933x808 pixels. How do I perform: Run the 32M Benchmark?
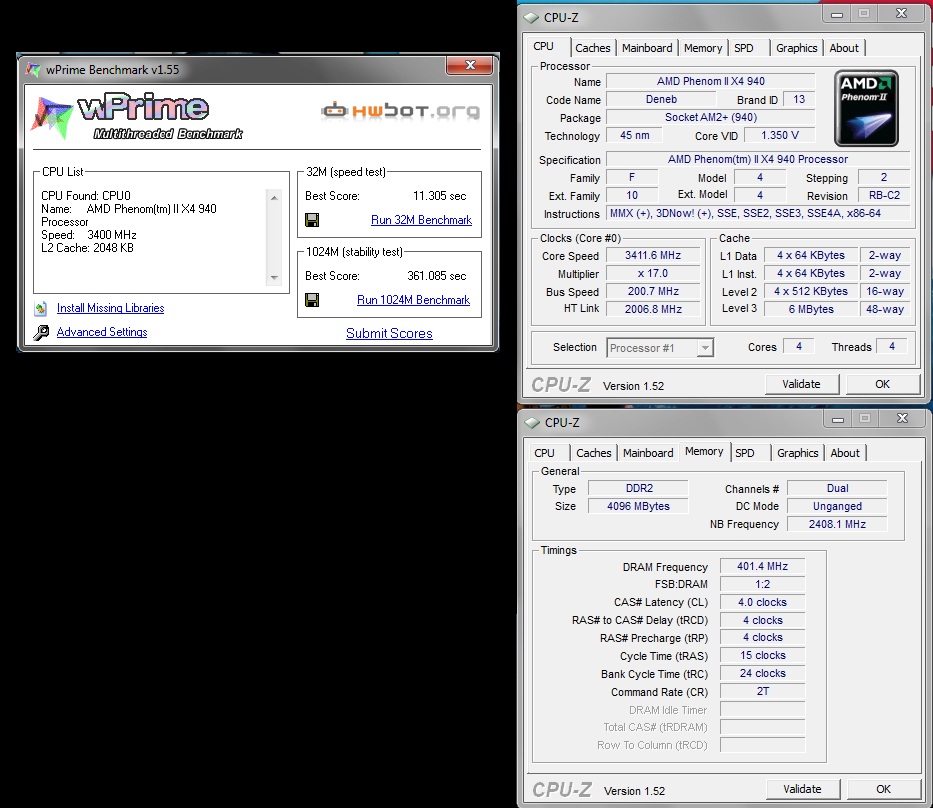pos(421,220)
